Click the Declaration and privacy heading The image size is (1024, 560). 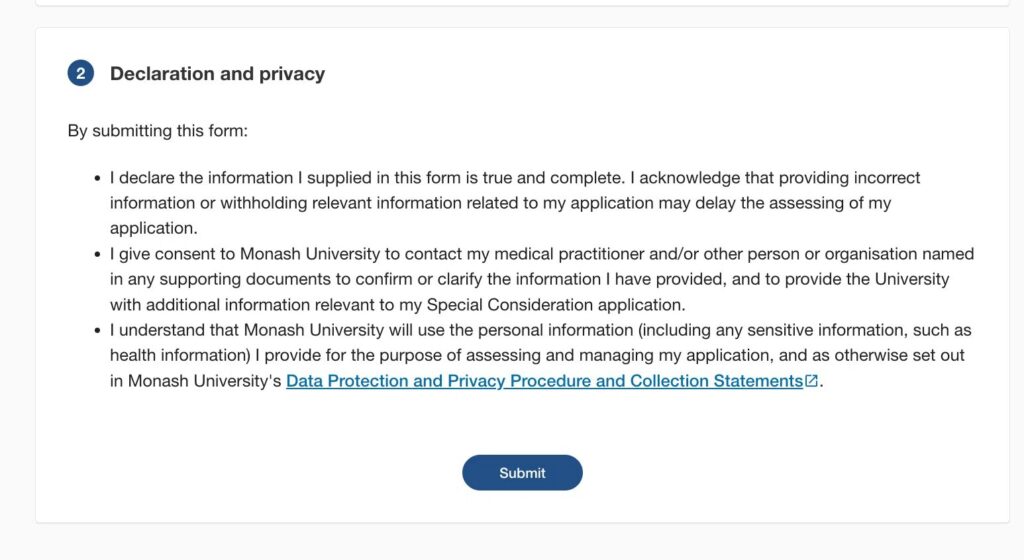(217, 73)
